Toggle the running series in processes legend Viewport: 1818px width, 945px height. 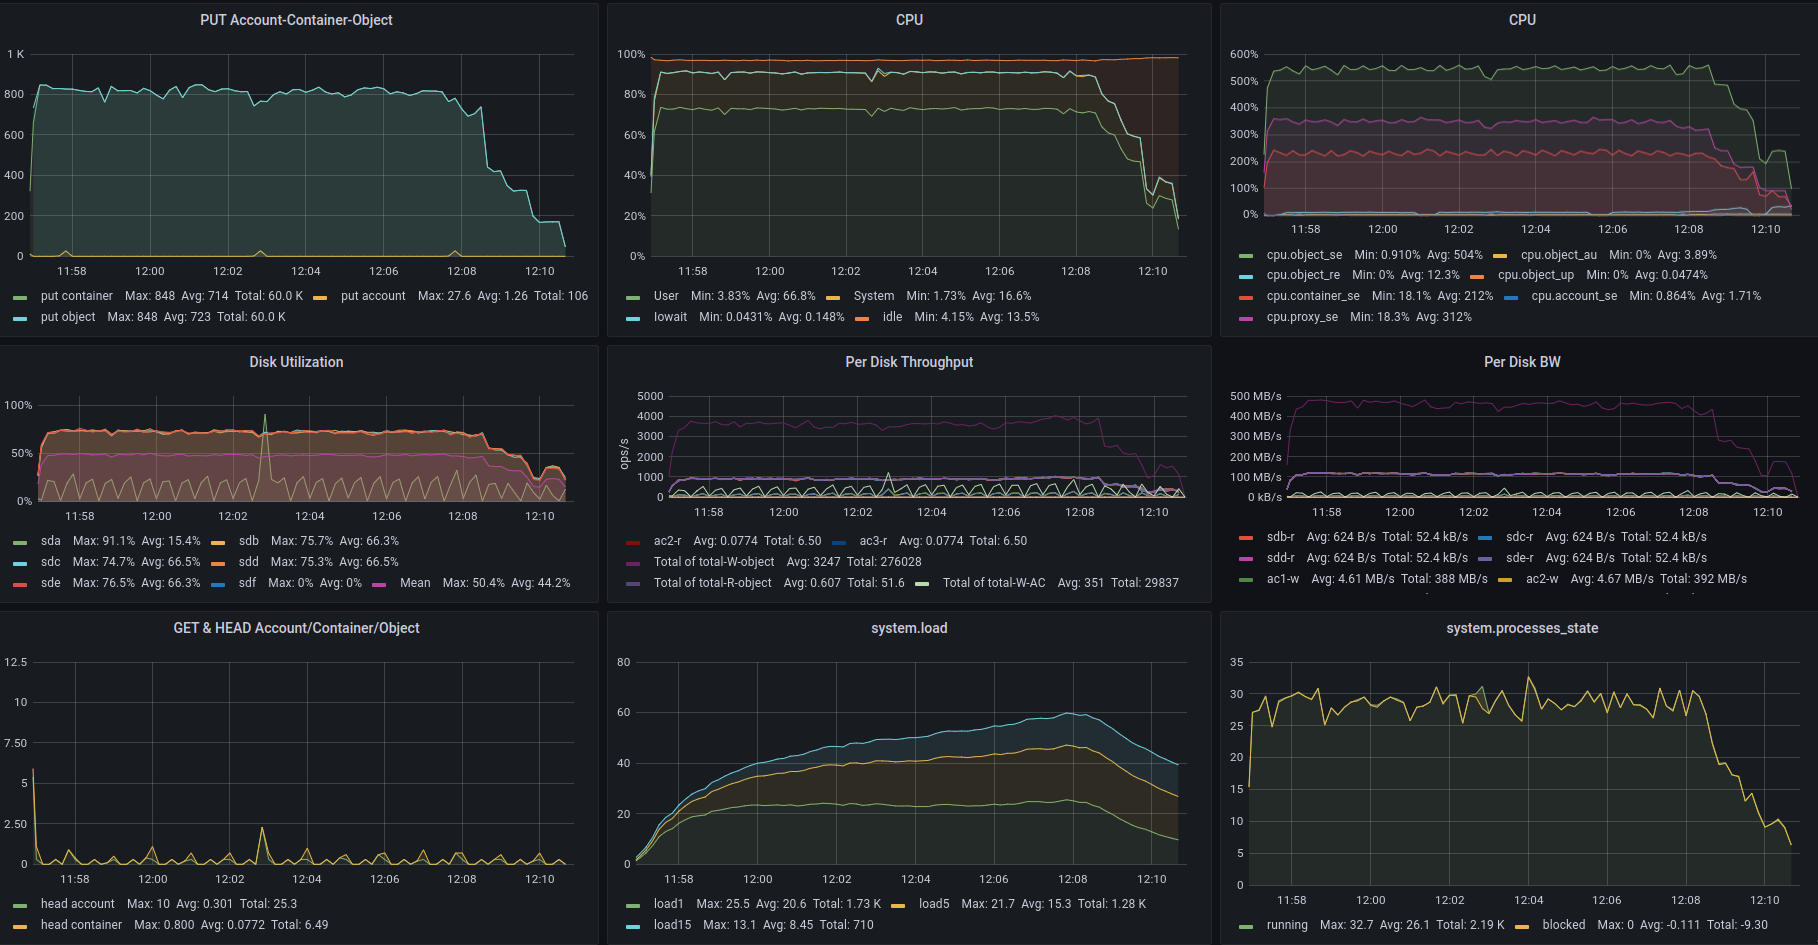tap(1286, 925)
